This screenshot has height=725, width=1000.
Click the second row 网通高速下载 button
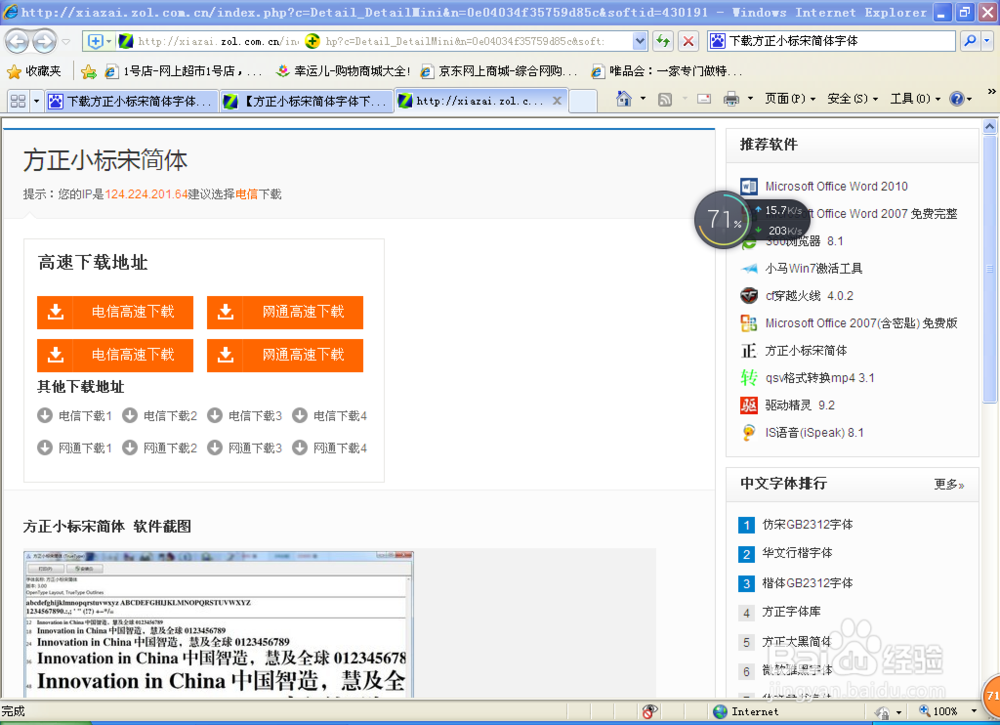285,355
